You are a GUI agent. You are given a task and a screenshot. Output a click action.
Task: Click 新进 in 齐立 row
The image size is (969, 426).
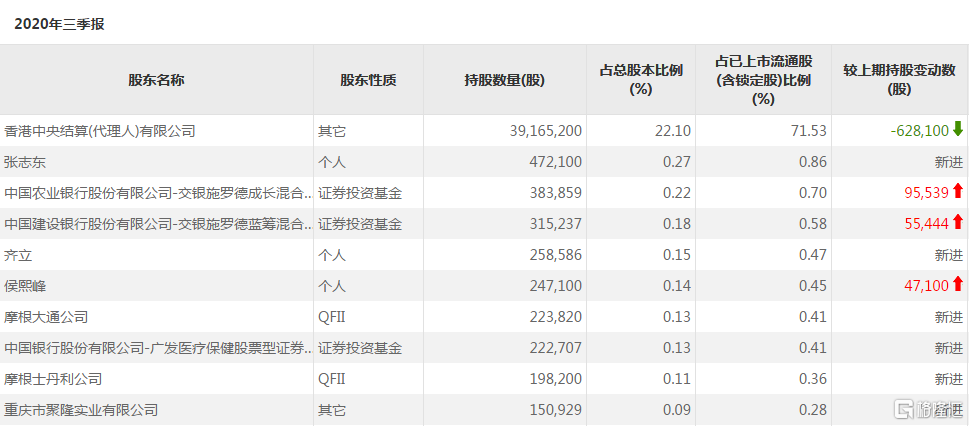949,255
